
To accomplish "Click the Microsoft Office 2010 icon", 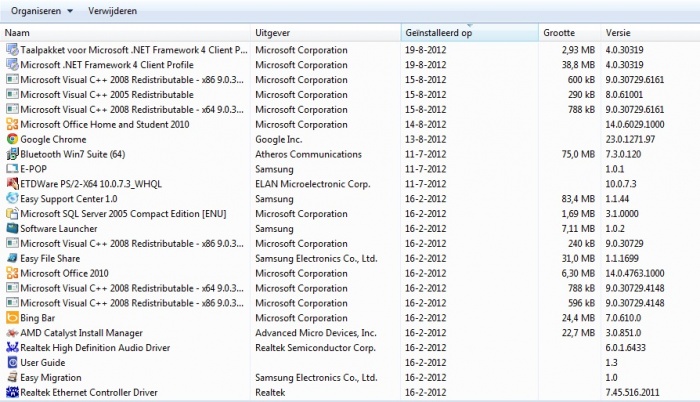I will 12,273.
